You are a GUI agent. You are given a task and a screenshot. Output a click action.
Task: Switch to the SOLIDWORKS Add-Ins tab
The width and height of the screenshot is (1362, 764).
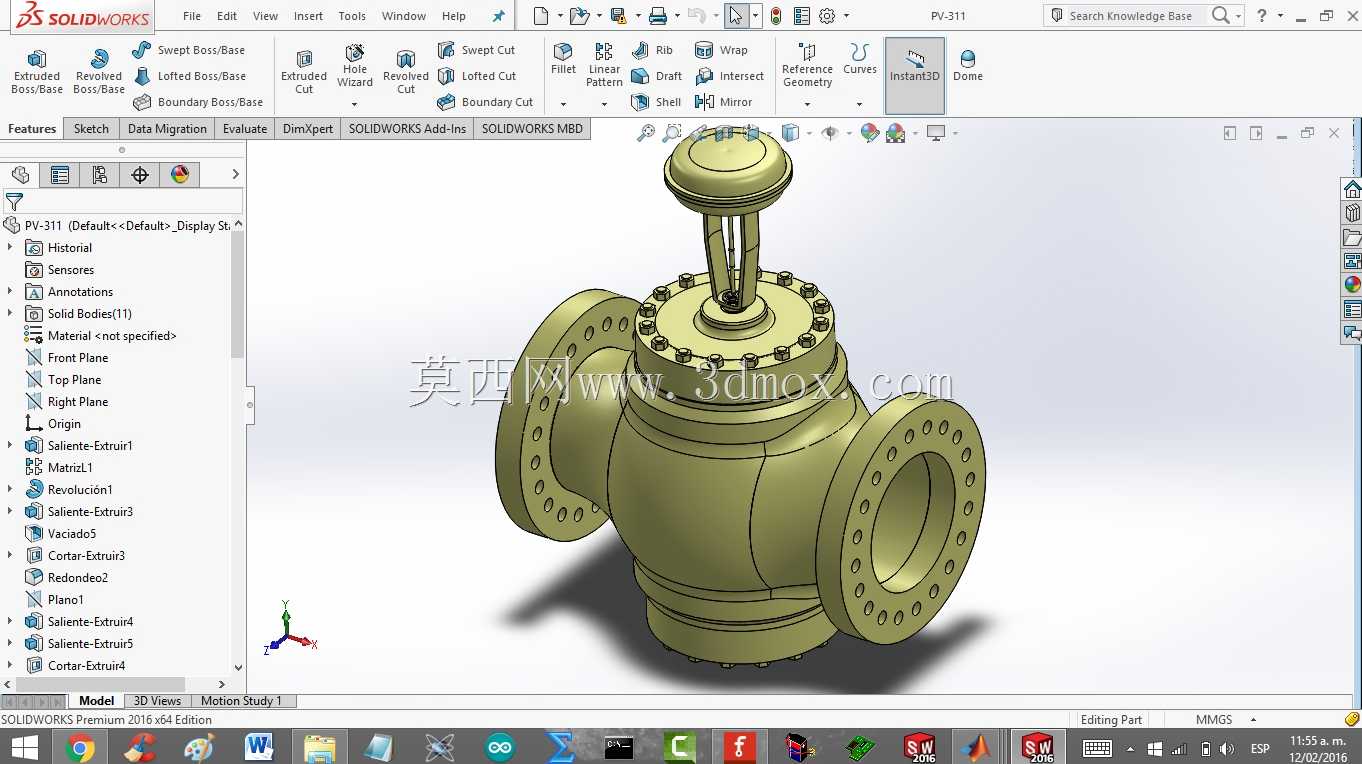pyautogui.click(x=407, y=129)
